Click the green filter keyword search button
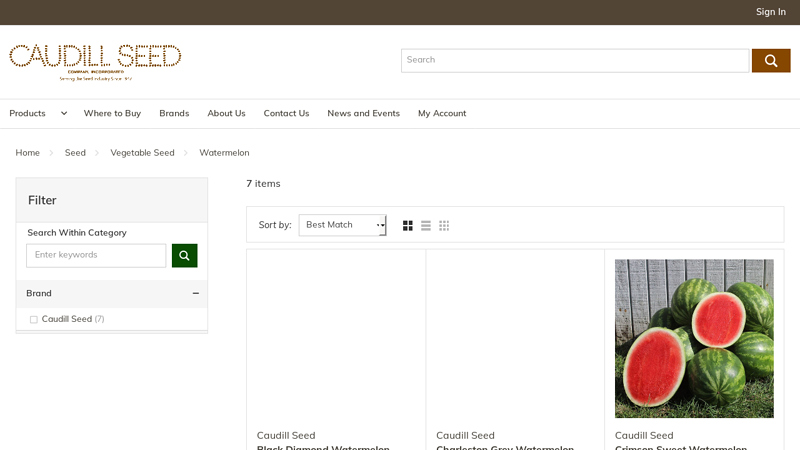 coord(184,256)
